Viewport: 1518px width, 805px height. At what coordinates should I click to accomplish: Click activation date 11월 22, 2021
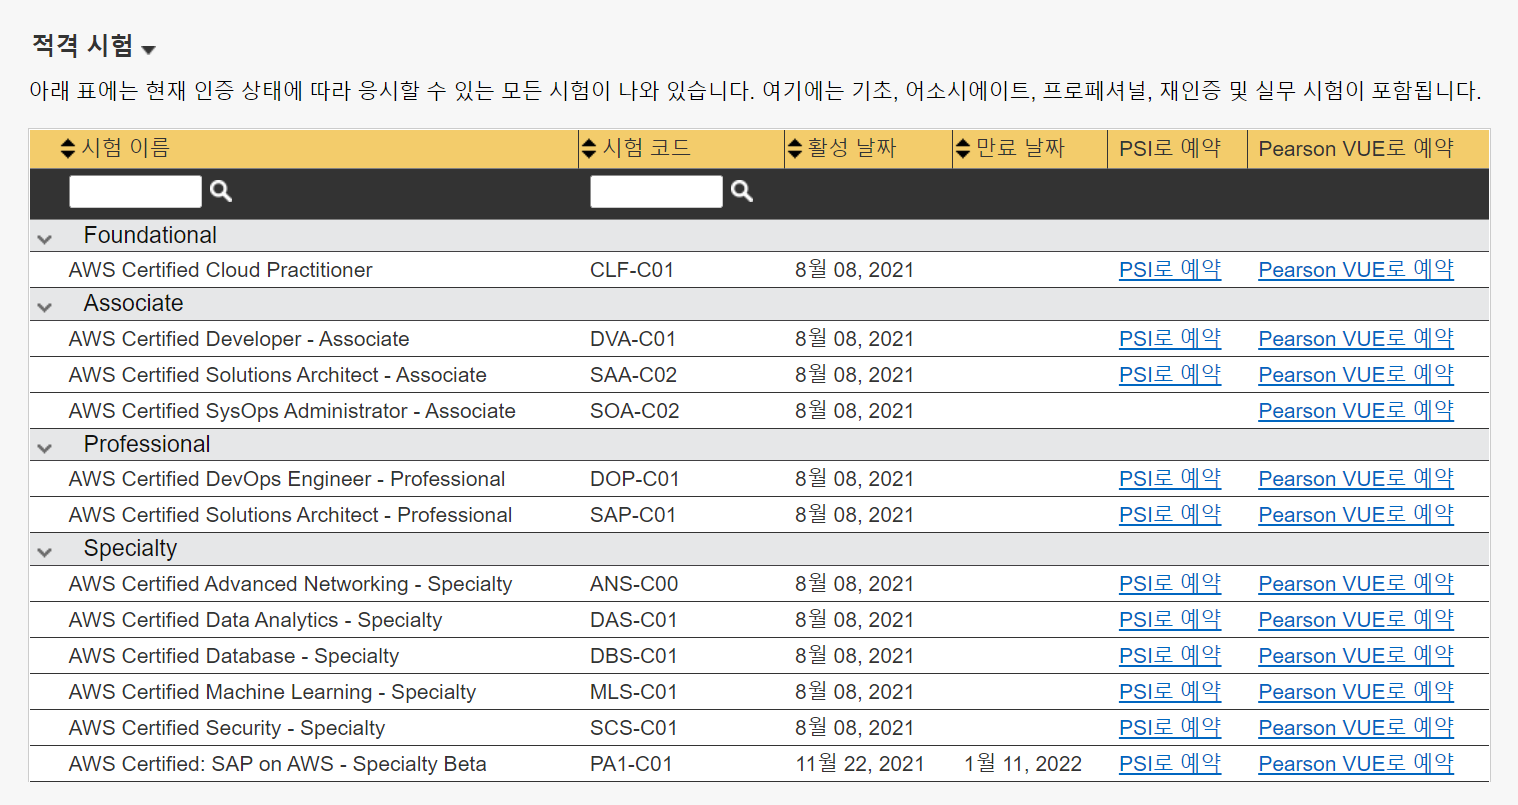860,764
